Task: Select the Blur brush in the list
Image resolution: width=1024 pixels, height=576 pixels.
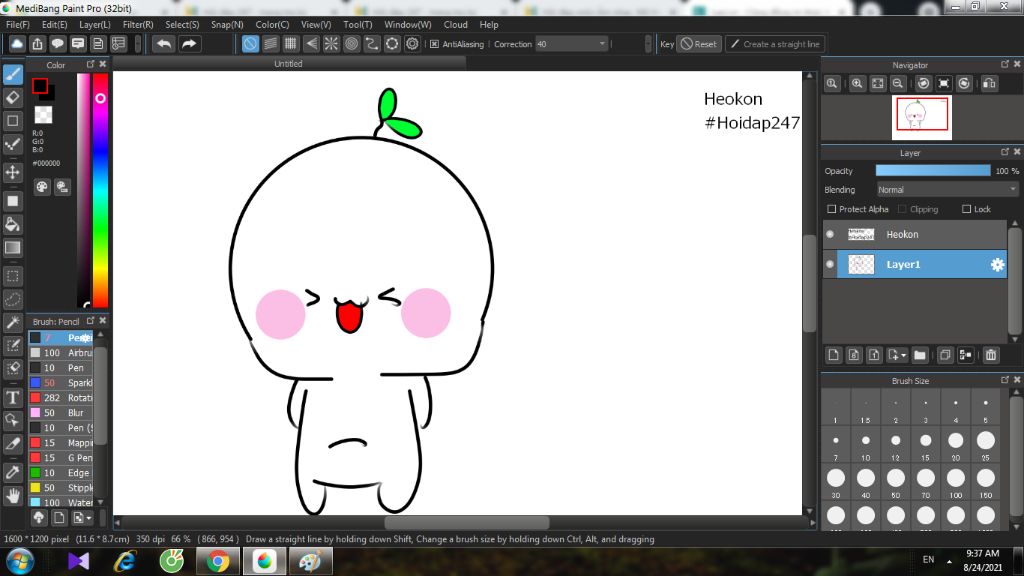Action: click(61, 413)
